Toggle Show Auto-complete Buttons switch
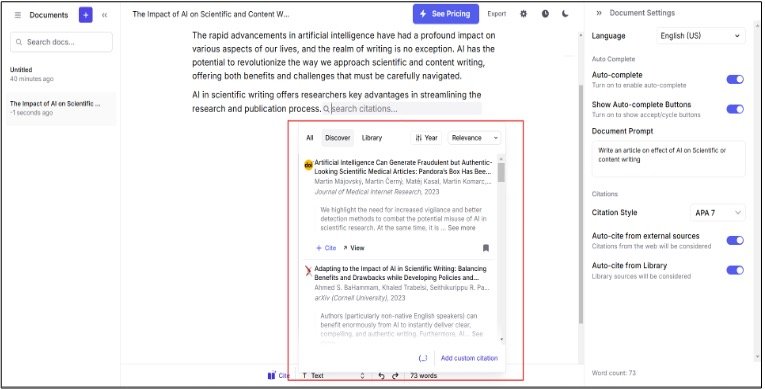Viewport: 765px width, 390px height. pos(735,109)
